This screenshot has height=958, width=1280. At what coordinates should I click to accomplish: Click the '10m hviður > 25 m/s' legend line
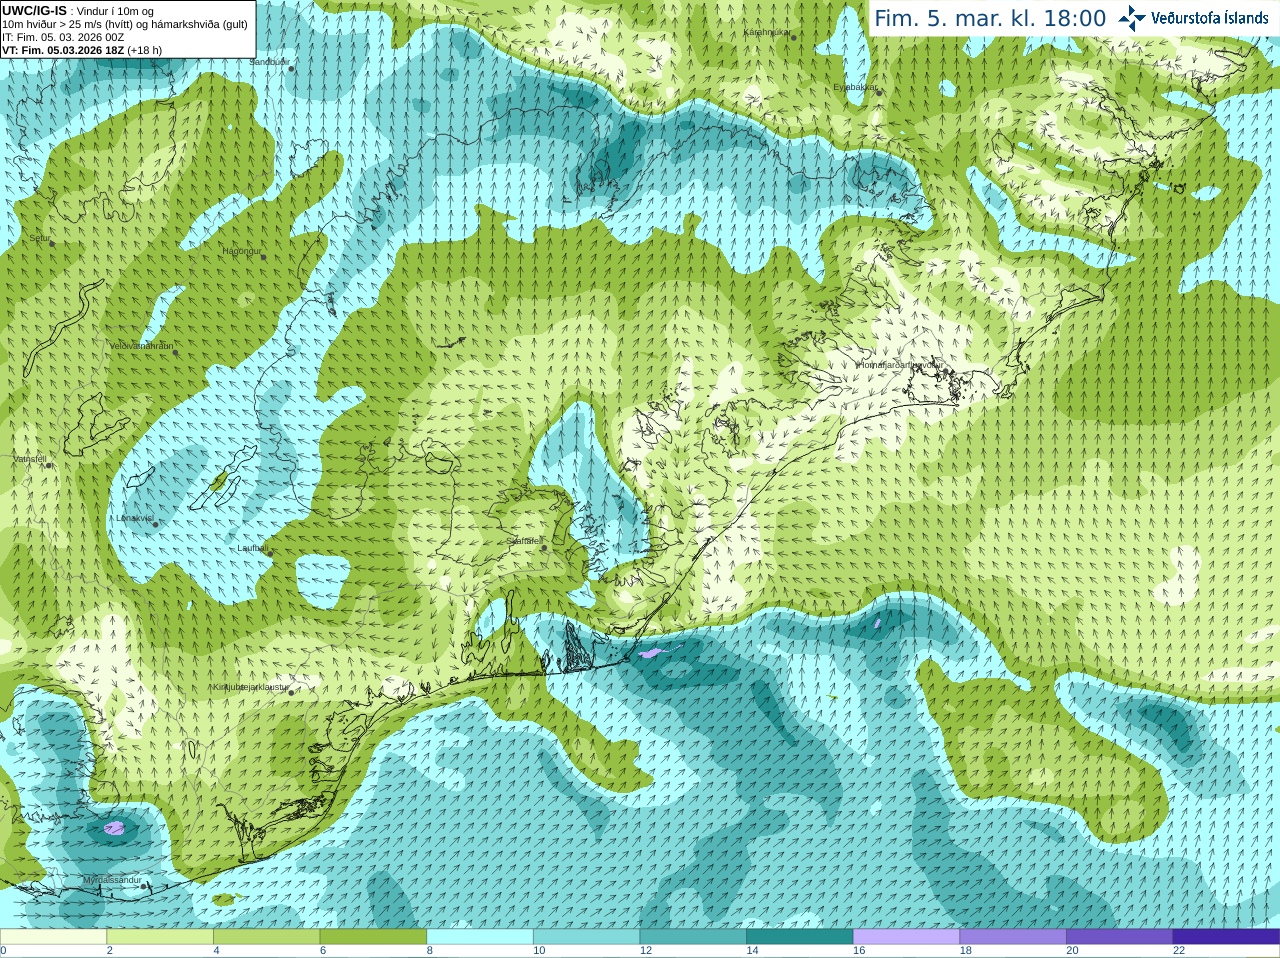pyautogui.click(x=125, y=24)
